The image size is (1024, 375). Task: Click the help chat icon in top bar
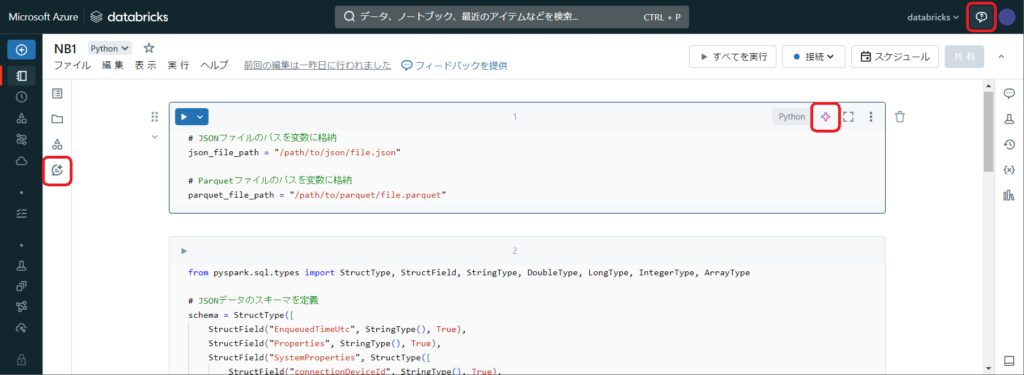[981, 17]
